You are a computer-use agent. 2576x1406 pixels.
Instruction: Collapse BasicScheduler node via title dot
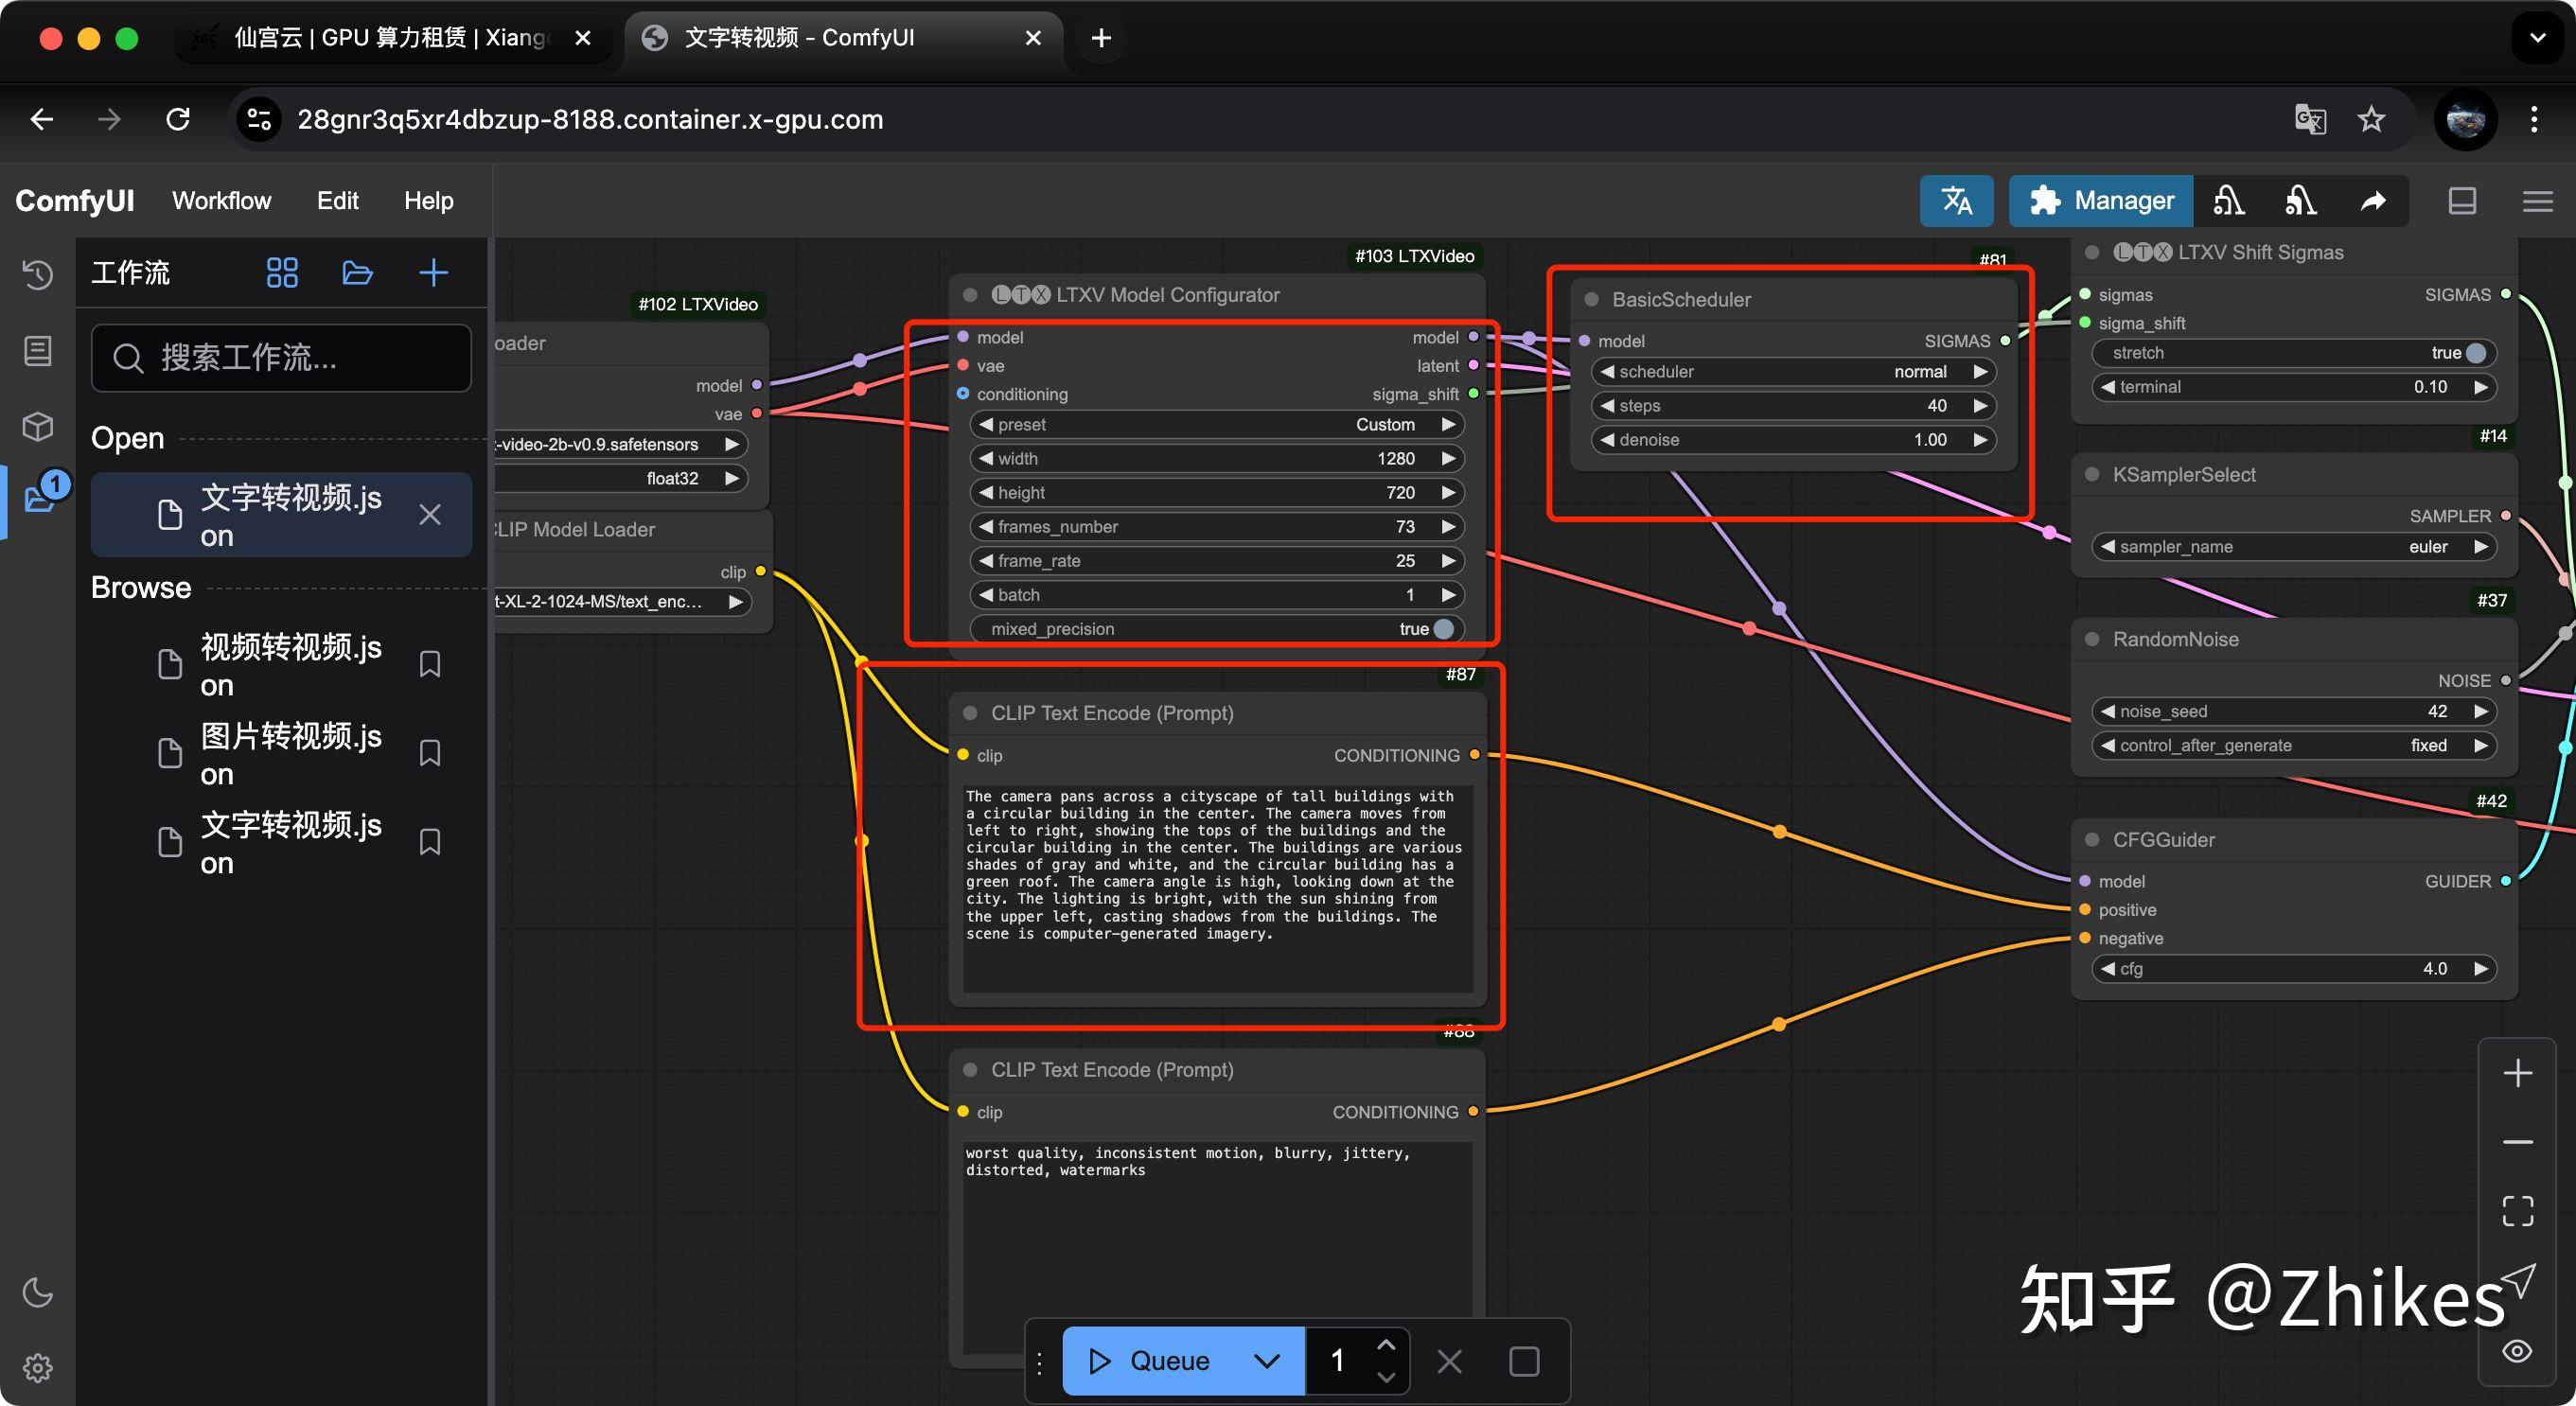[x=1591, y=300]
